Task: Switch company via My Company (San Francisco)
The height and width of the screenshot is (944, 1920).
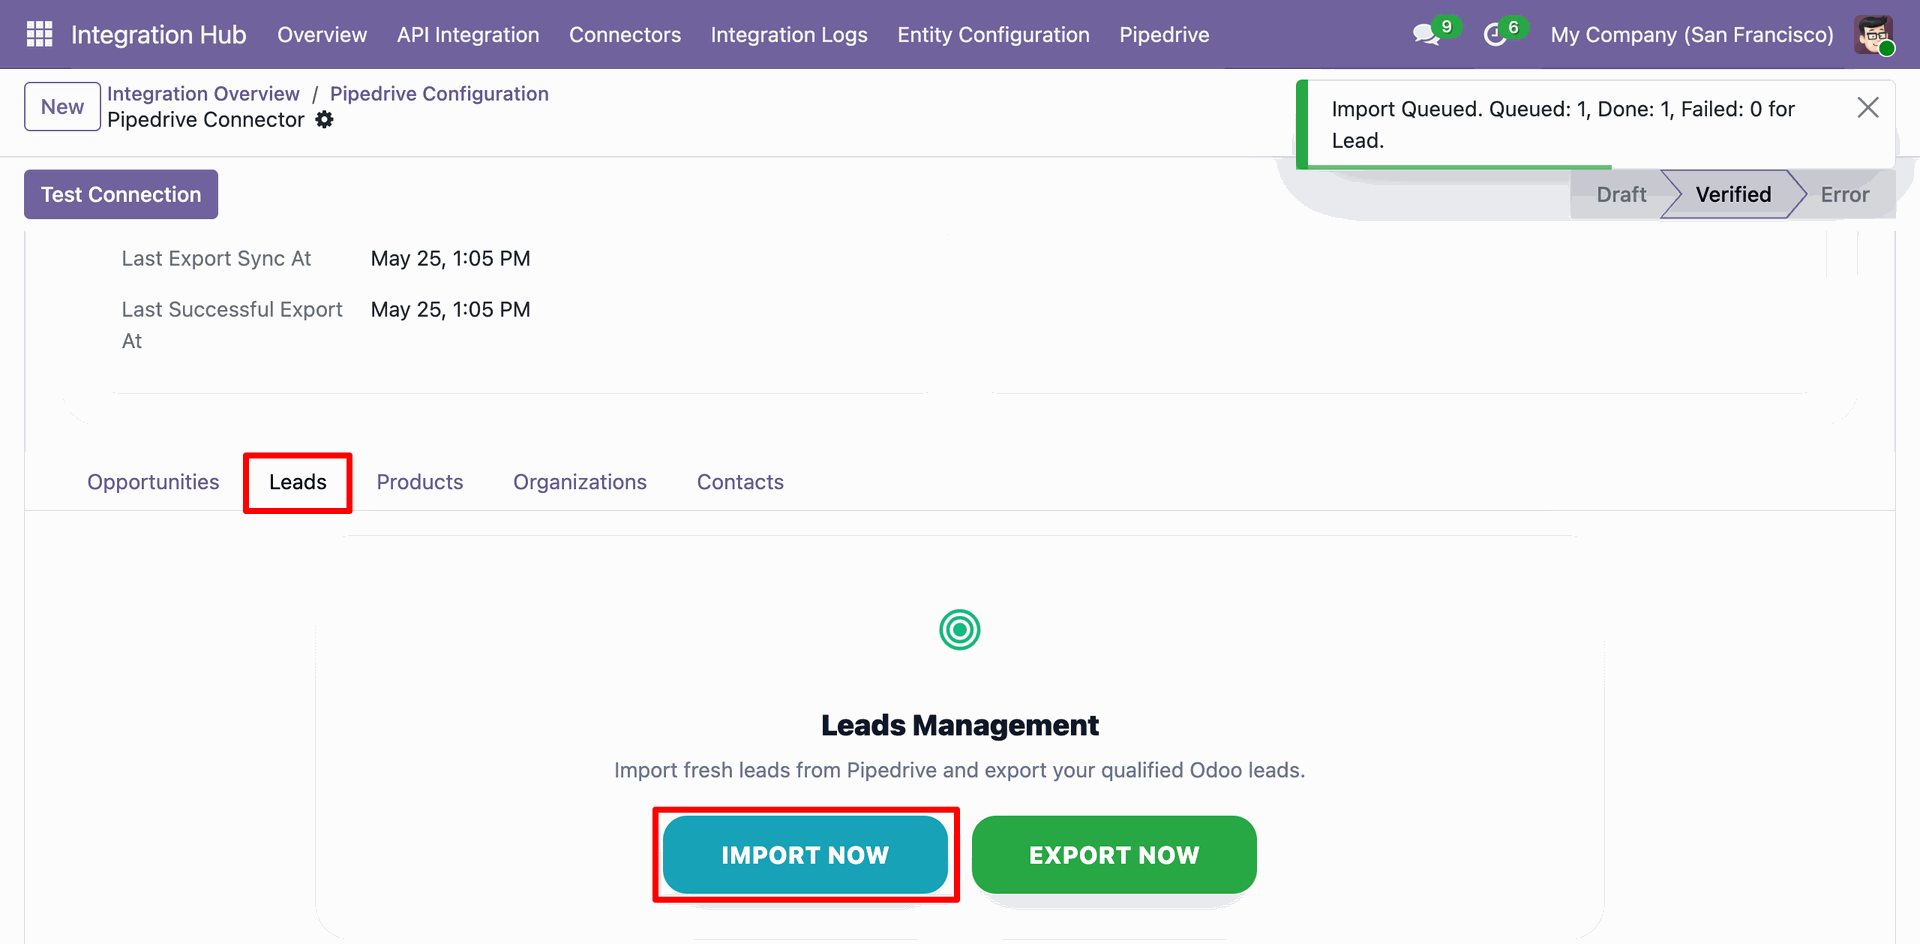Action: tap(1692, 35)
